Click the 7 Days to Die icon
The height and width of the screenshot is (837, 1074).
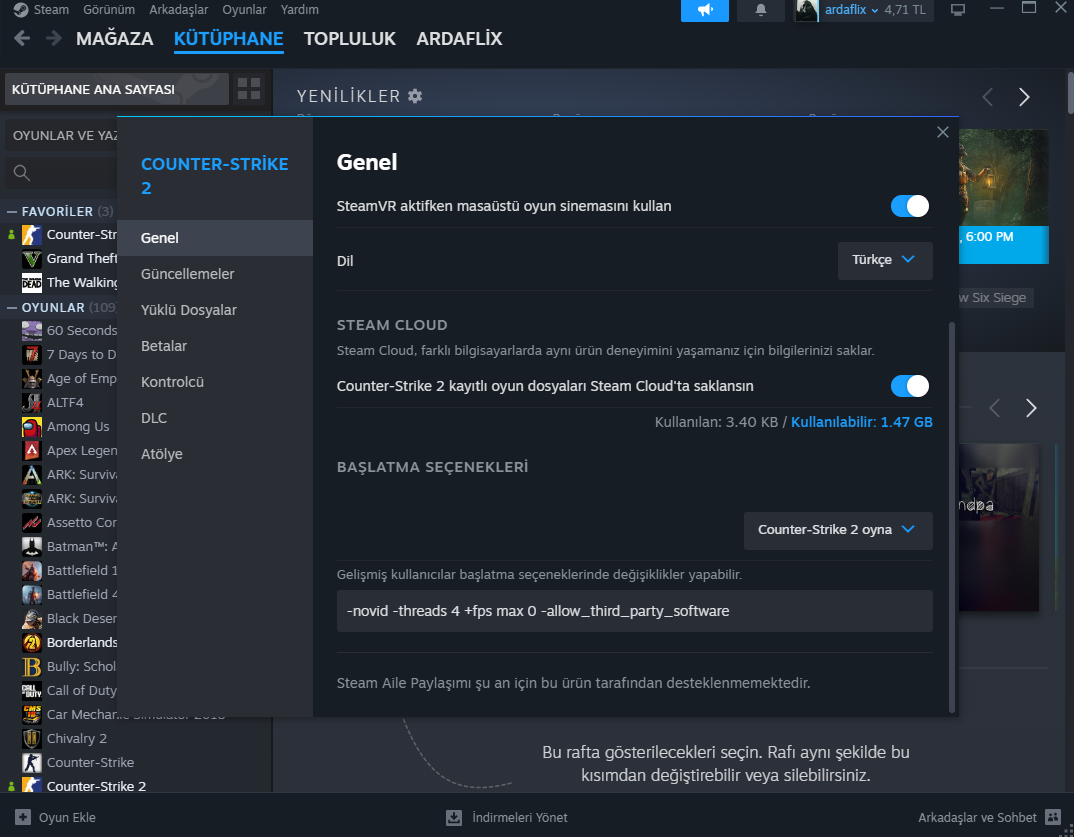pyautogui.click(x=32, y=355)
